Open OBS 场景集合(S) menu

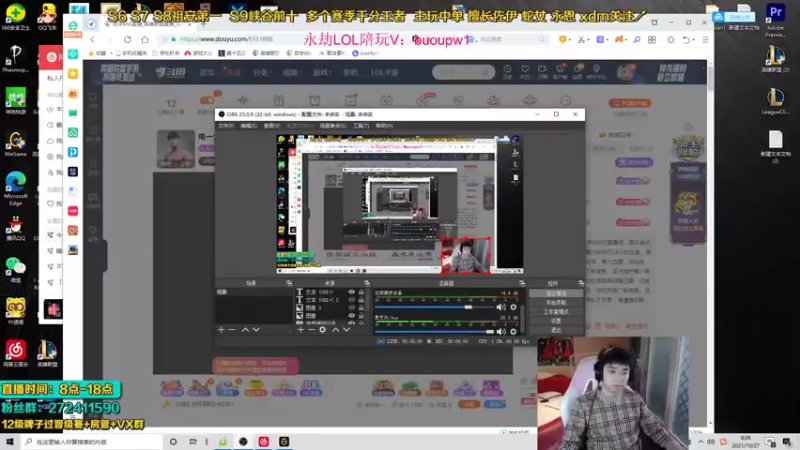[333, 126]
